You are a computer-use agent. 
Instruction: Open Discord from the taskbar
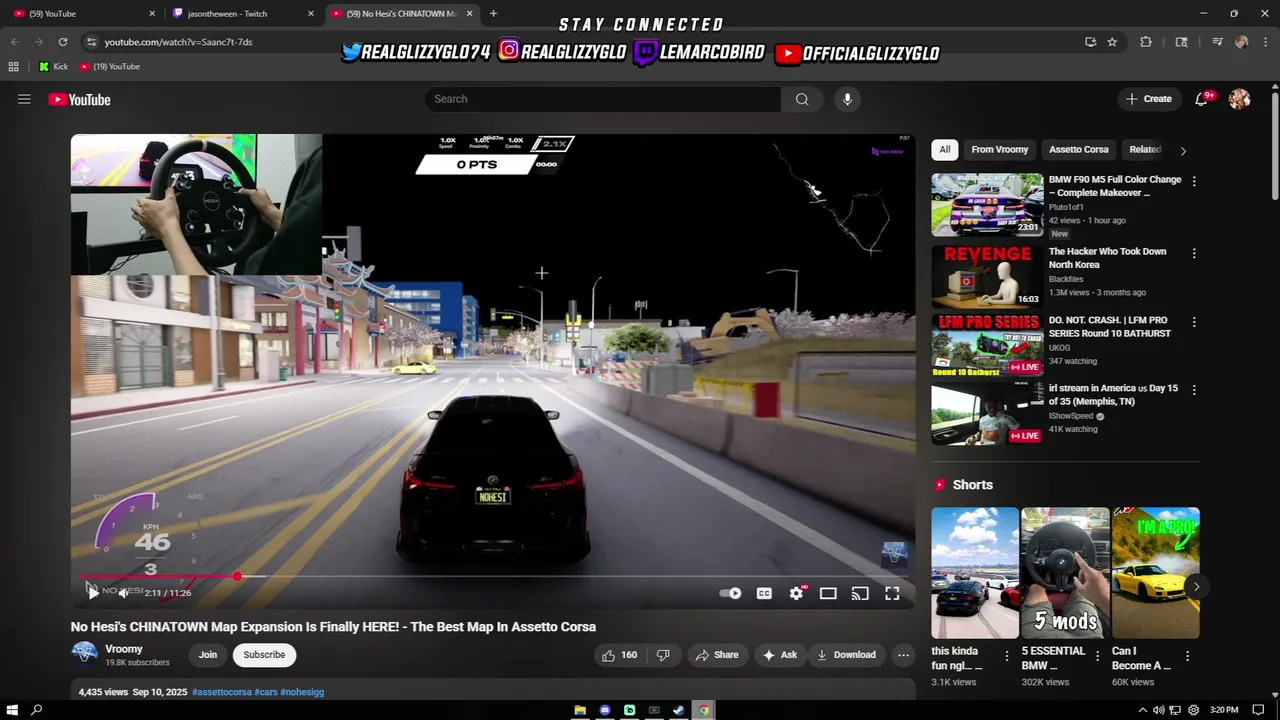click(x=605, y=710)
